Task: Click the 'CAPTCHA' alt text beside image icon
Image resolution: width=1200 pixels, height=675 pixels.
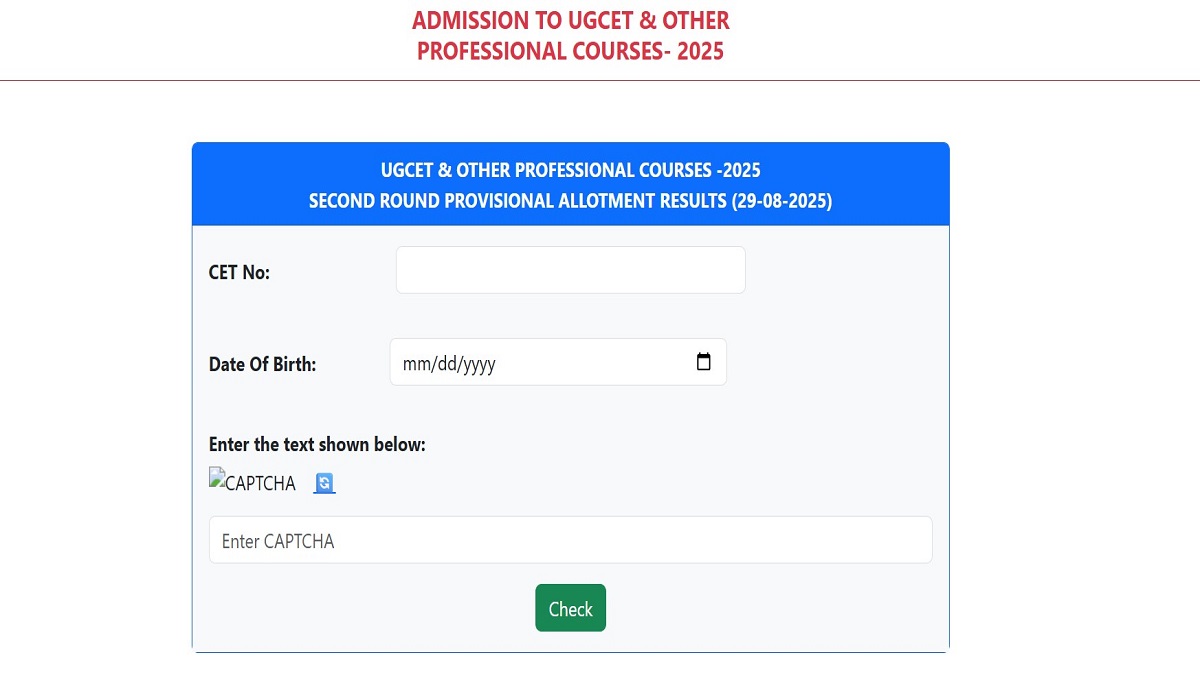Action: click(x=260, y=484)
